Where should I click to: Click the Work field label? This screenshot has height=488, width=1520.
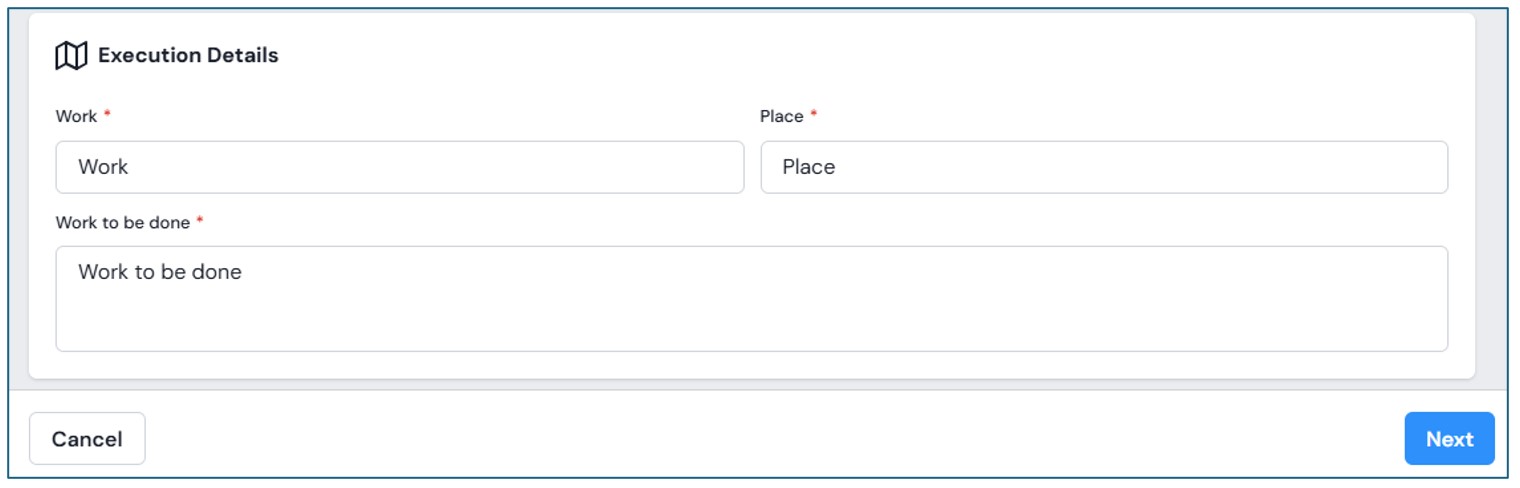point(76,116)
